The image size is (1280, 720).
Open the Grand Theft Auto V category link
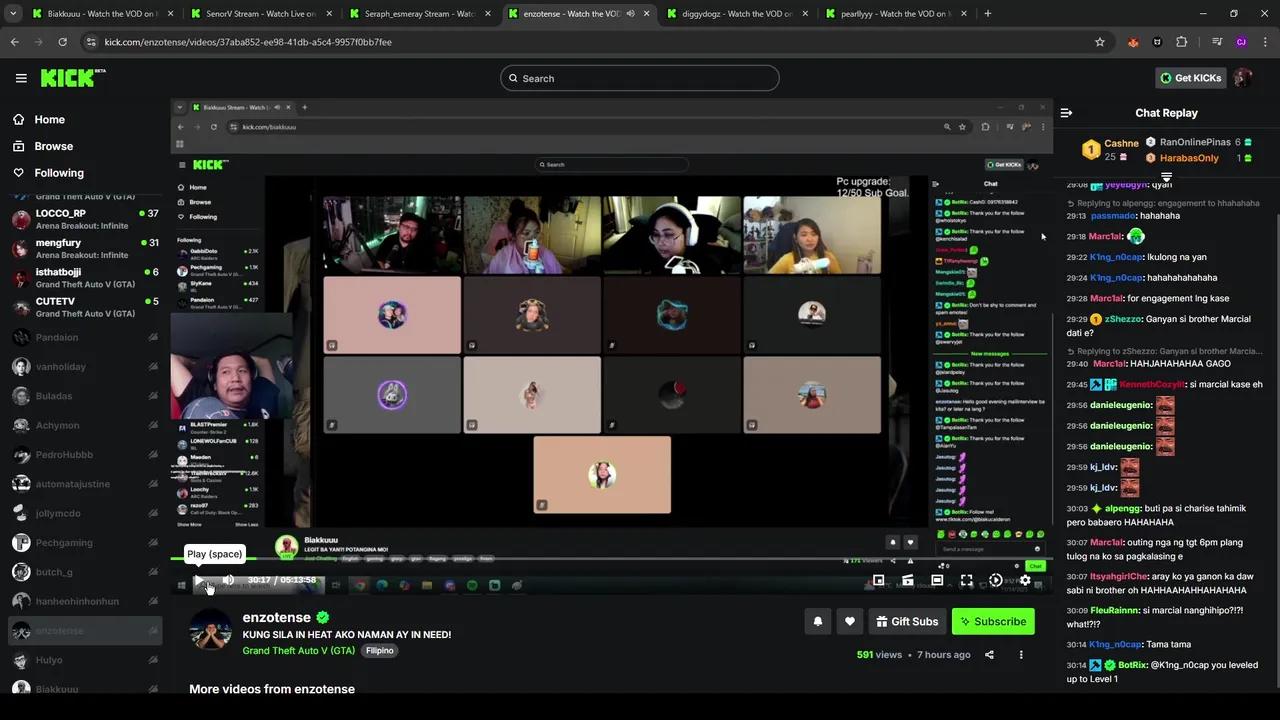[x=298, y=650]
